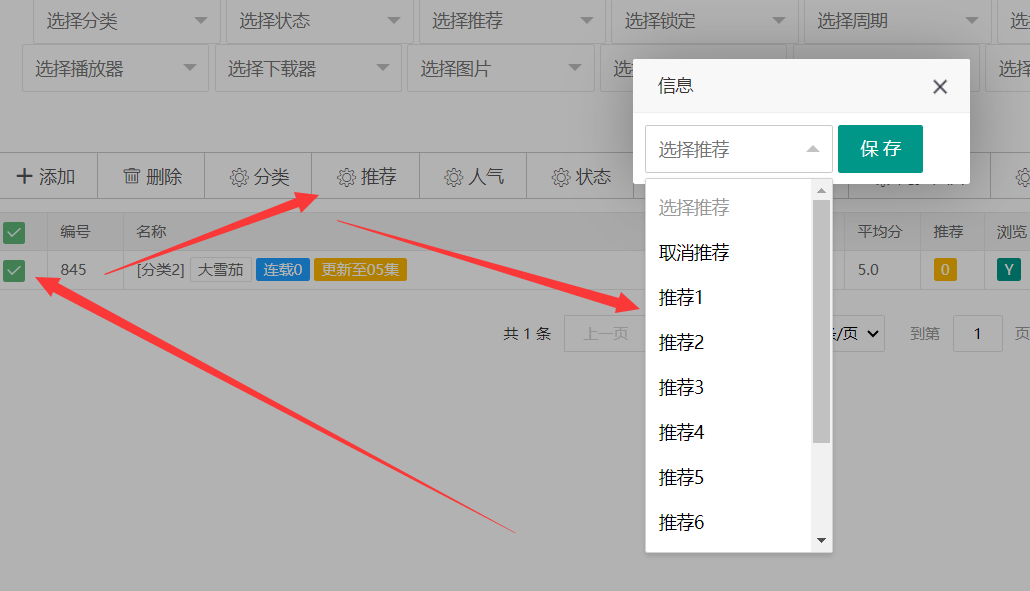Screen dimensions: 1030x591
Task: Click the 共 1 条 total count text
Action: click(x=527, y=334)
